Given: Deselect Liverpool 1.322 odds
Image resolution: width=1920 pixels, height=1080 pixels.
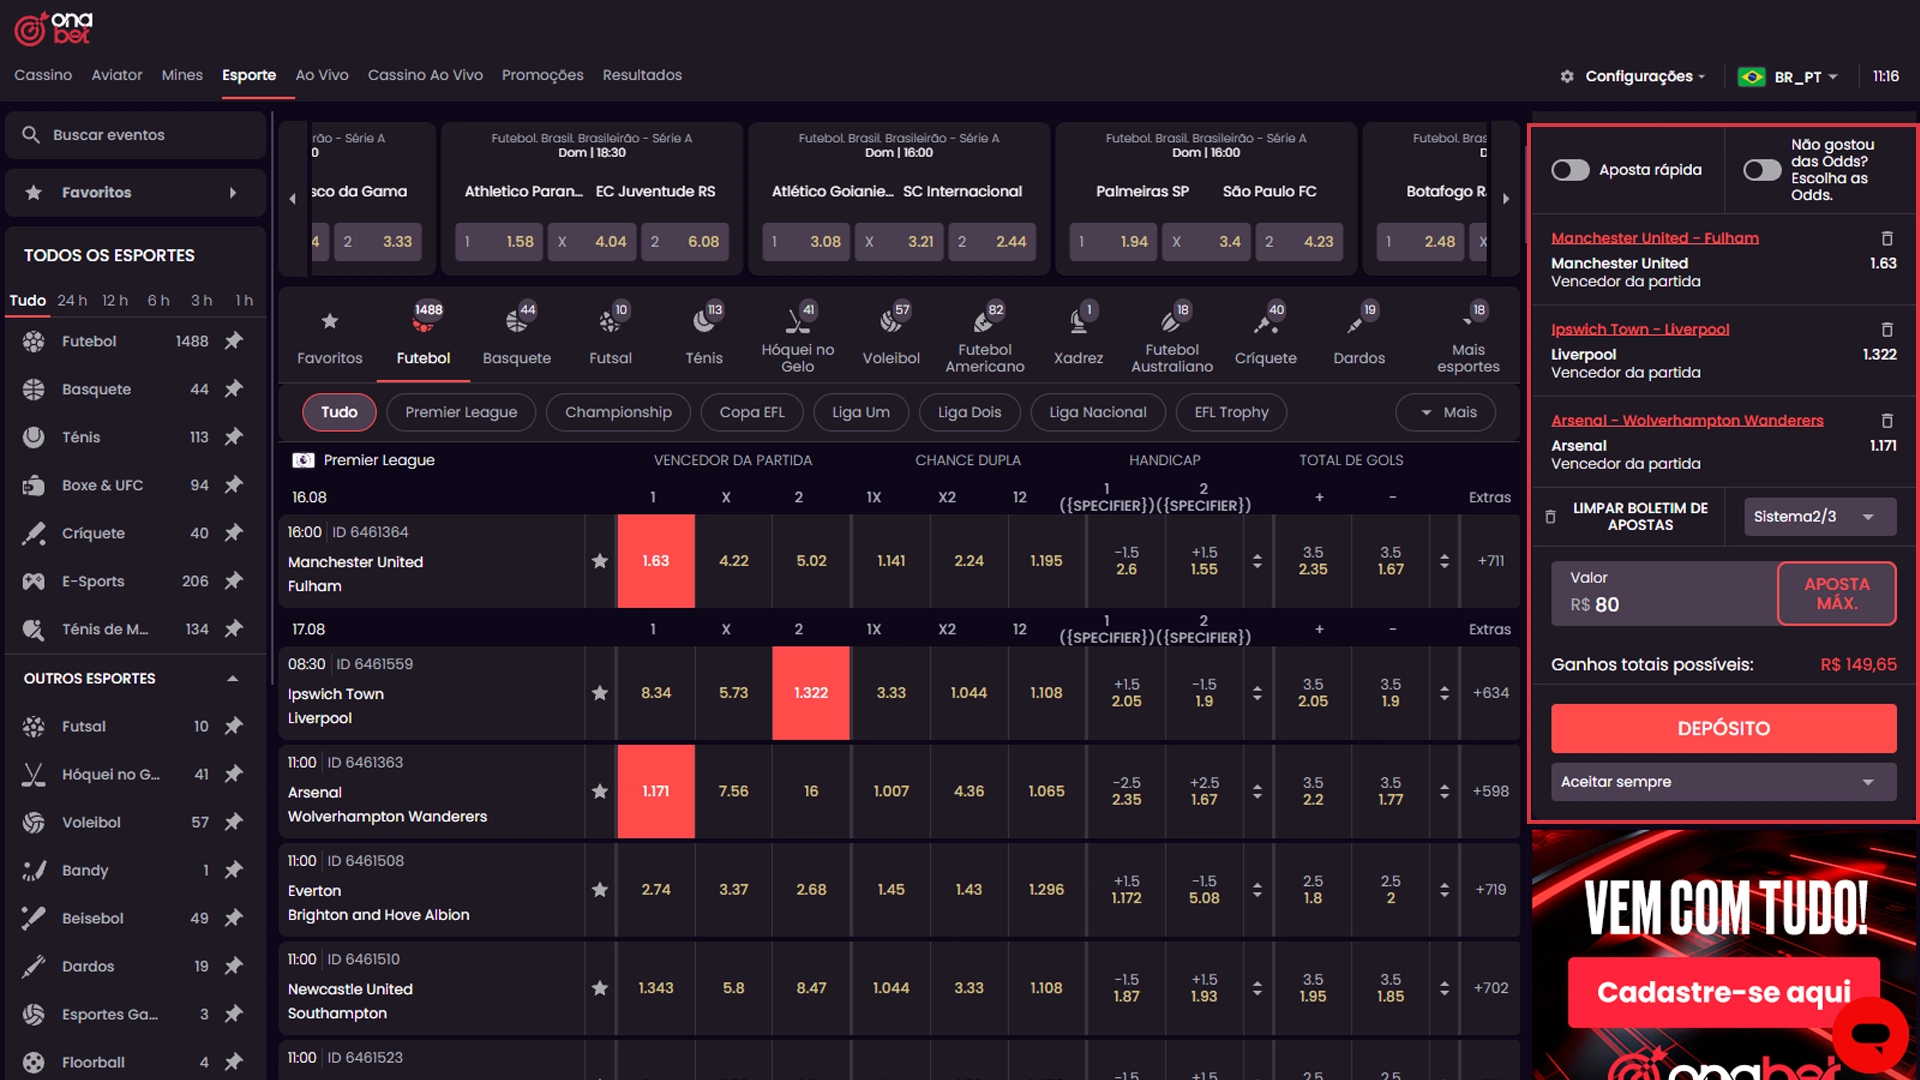Looking at the screenshot, I should pos(811,693).
